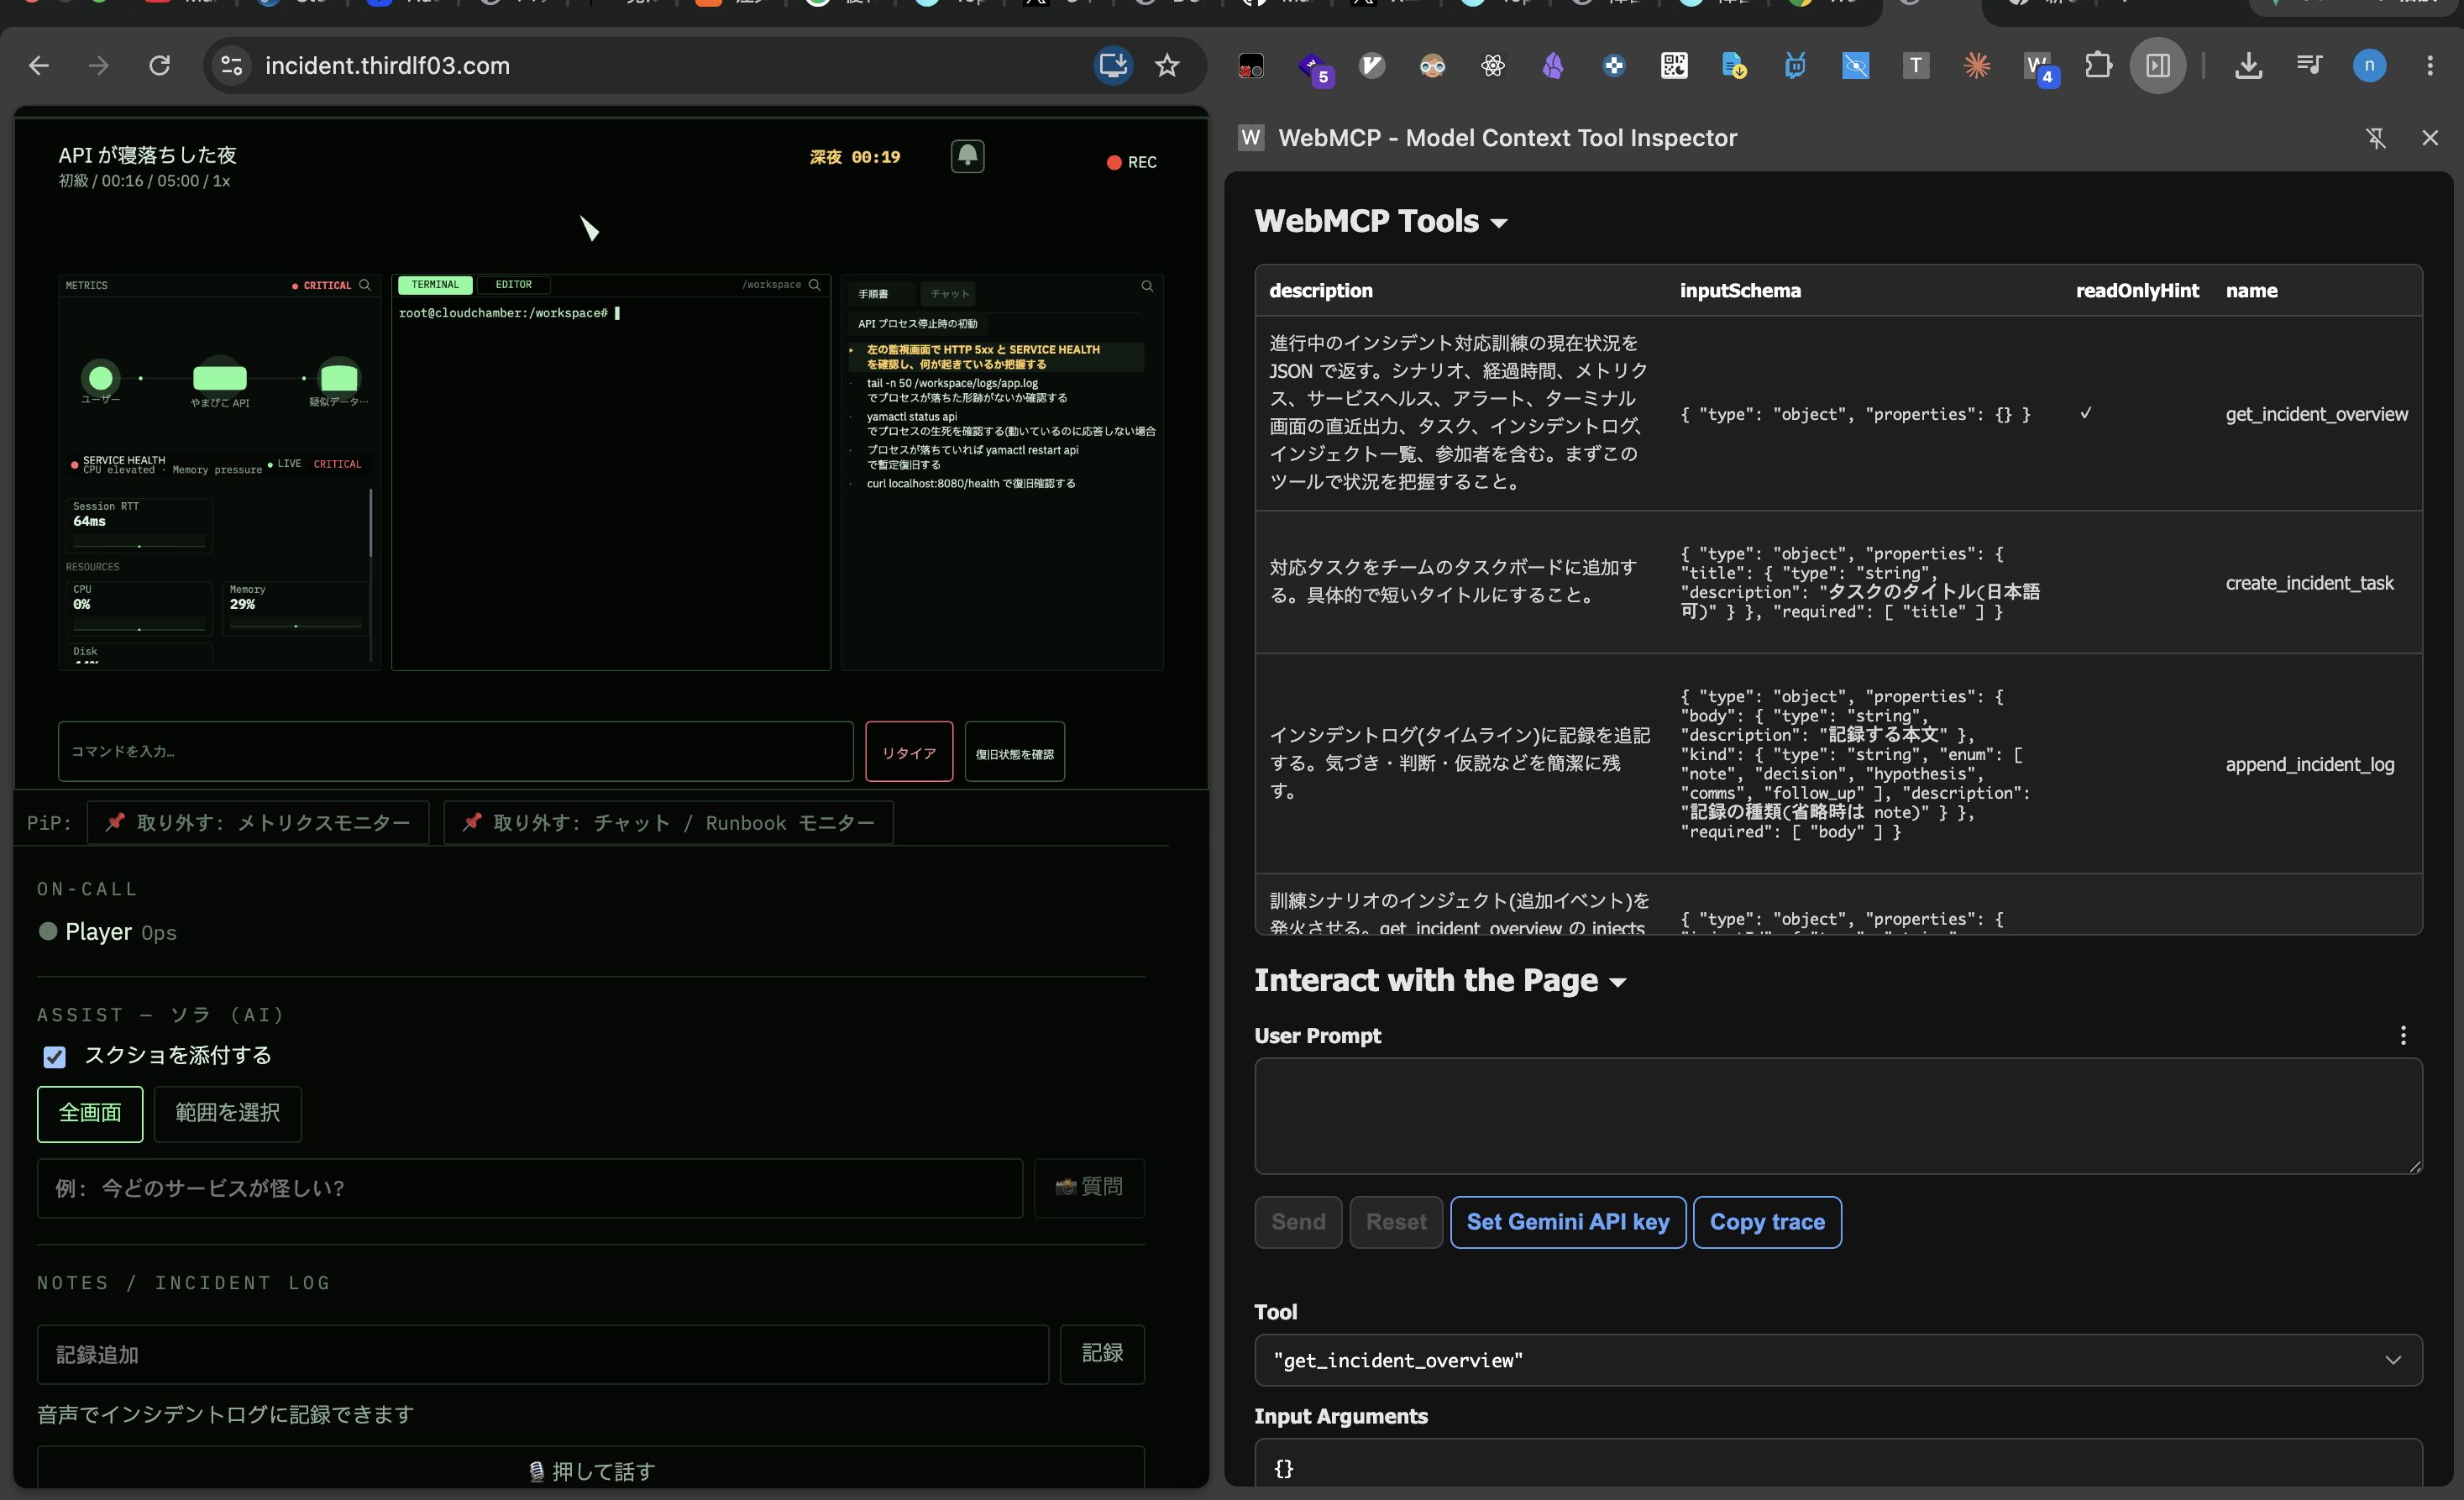Image resolution: width=2464 pixels, height=1500 pixels.
Task: Open the Tool selection dropdown
Action: click(1838, 1360)
